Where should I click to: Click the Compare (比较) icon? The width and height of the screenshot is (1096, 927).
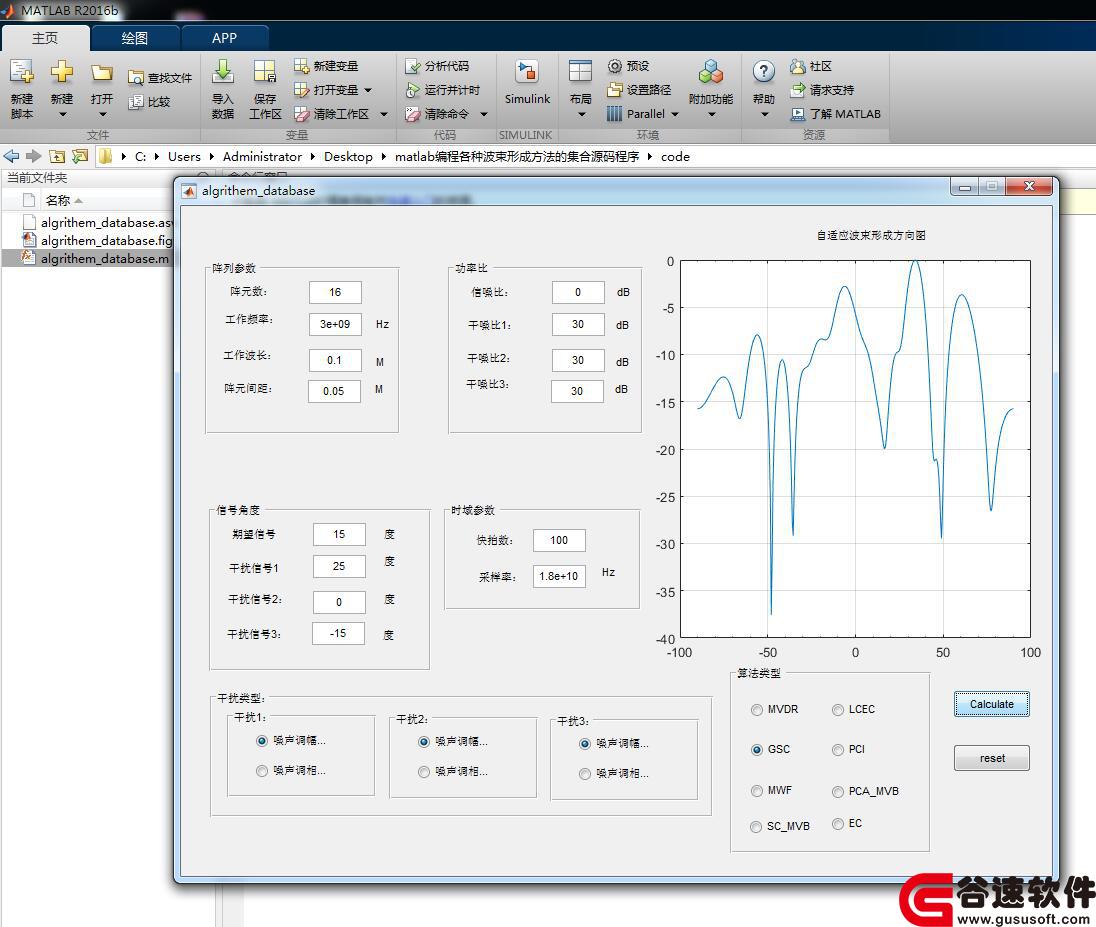click(136, 102)
